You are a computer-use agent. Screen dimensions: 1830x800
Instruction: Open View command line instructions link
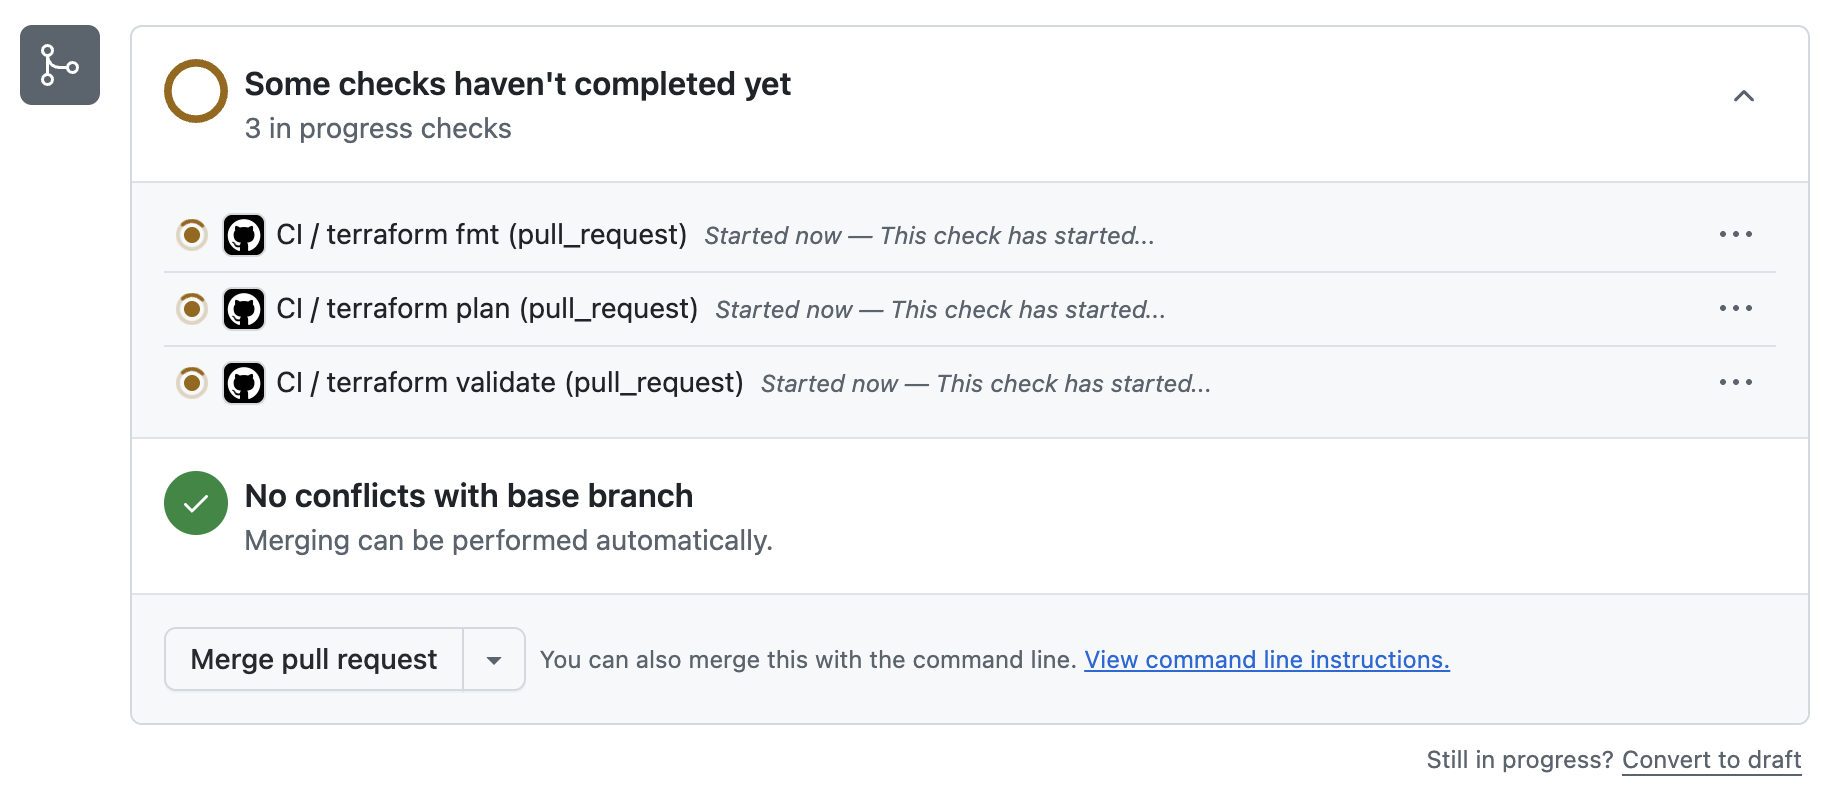click(1266, 660)
